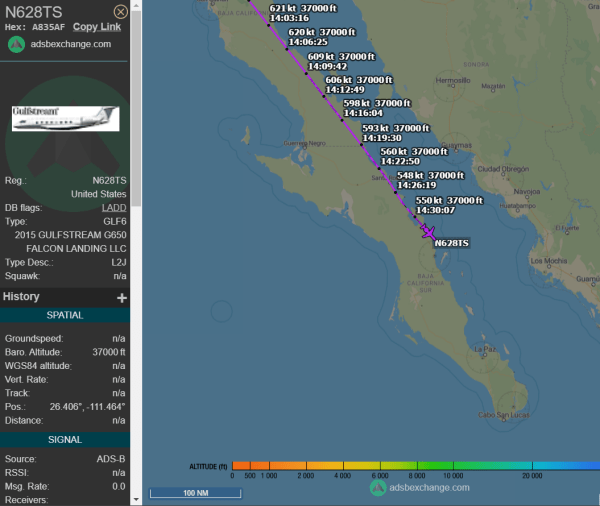This screenshot has height=506, width=600.
Task: Select the 14:30:07 track point label
Action: [435, 210]
